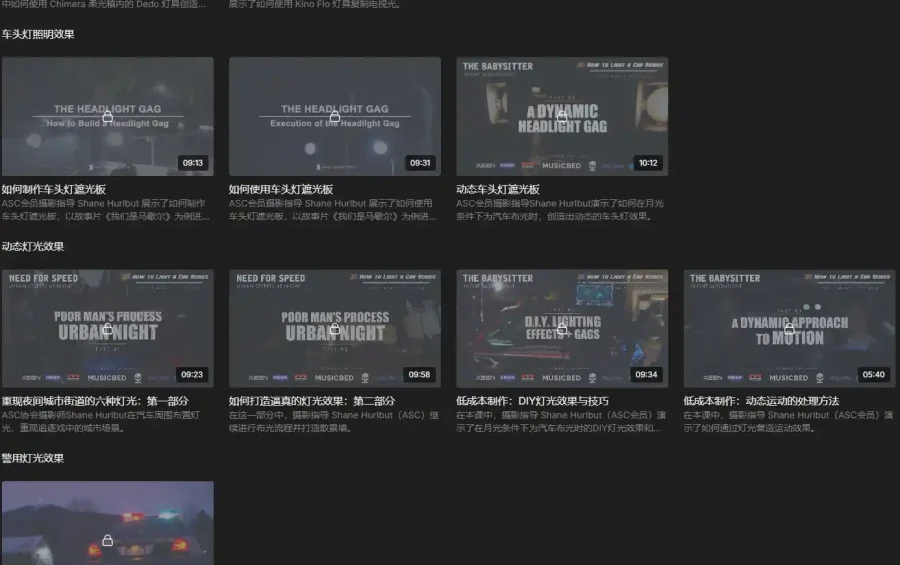Image resolution: width=900 pixels, height=565 pixels.
Task: Open title 低成本制作：动态运动的处理方法
Action: 761,401
